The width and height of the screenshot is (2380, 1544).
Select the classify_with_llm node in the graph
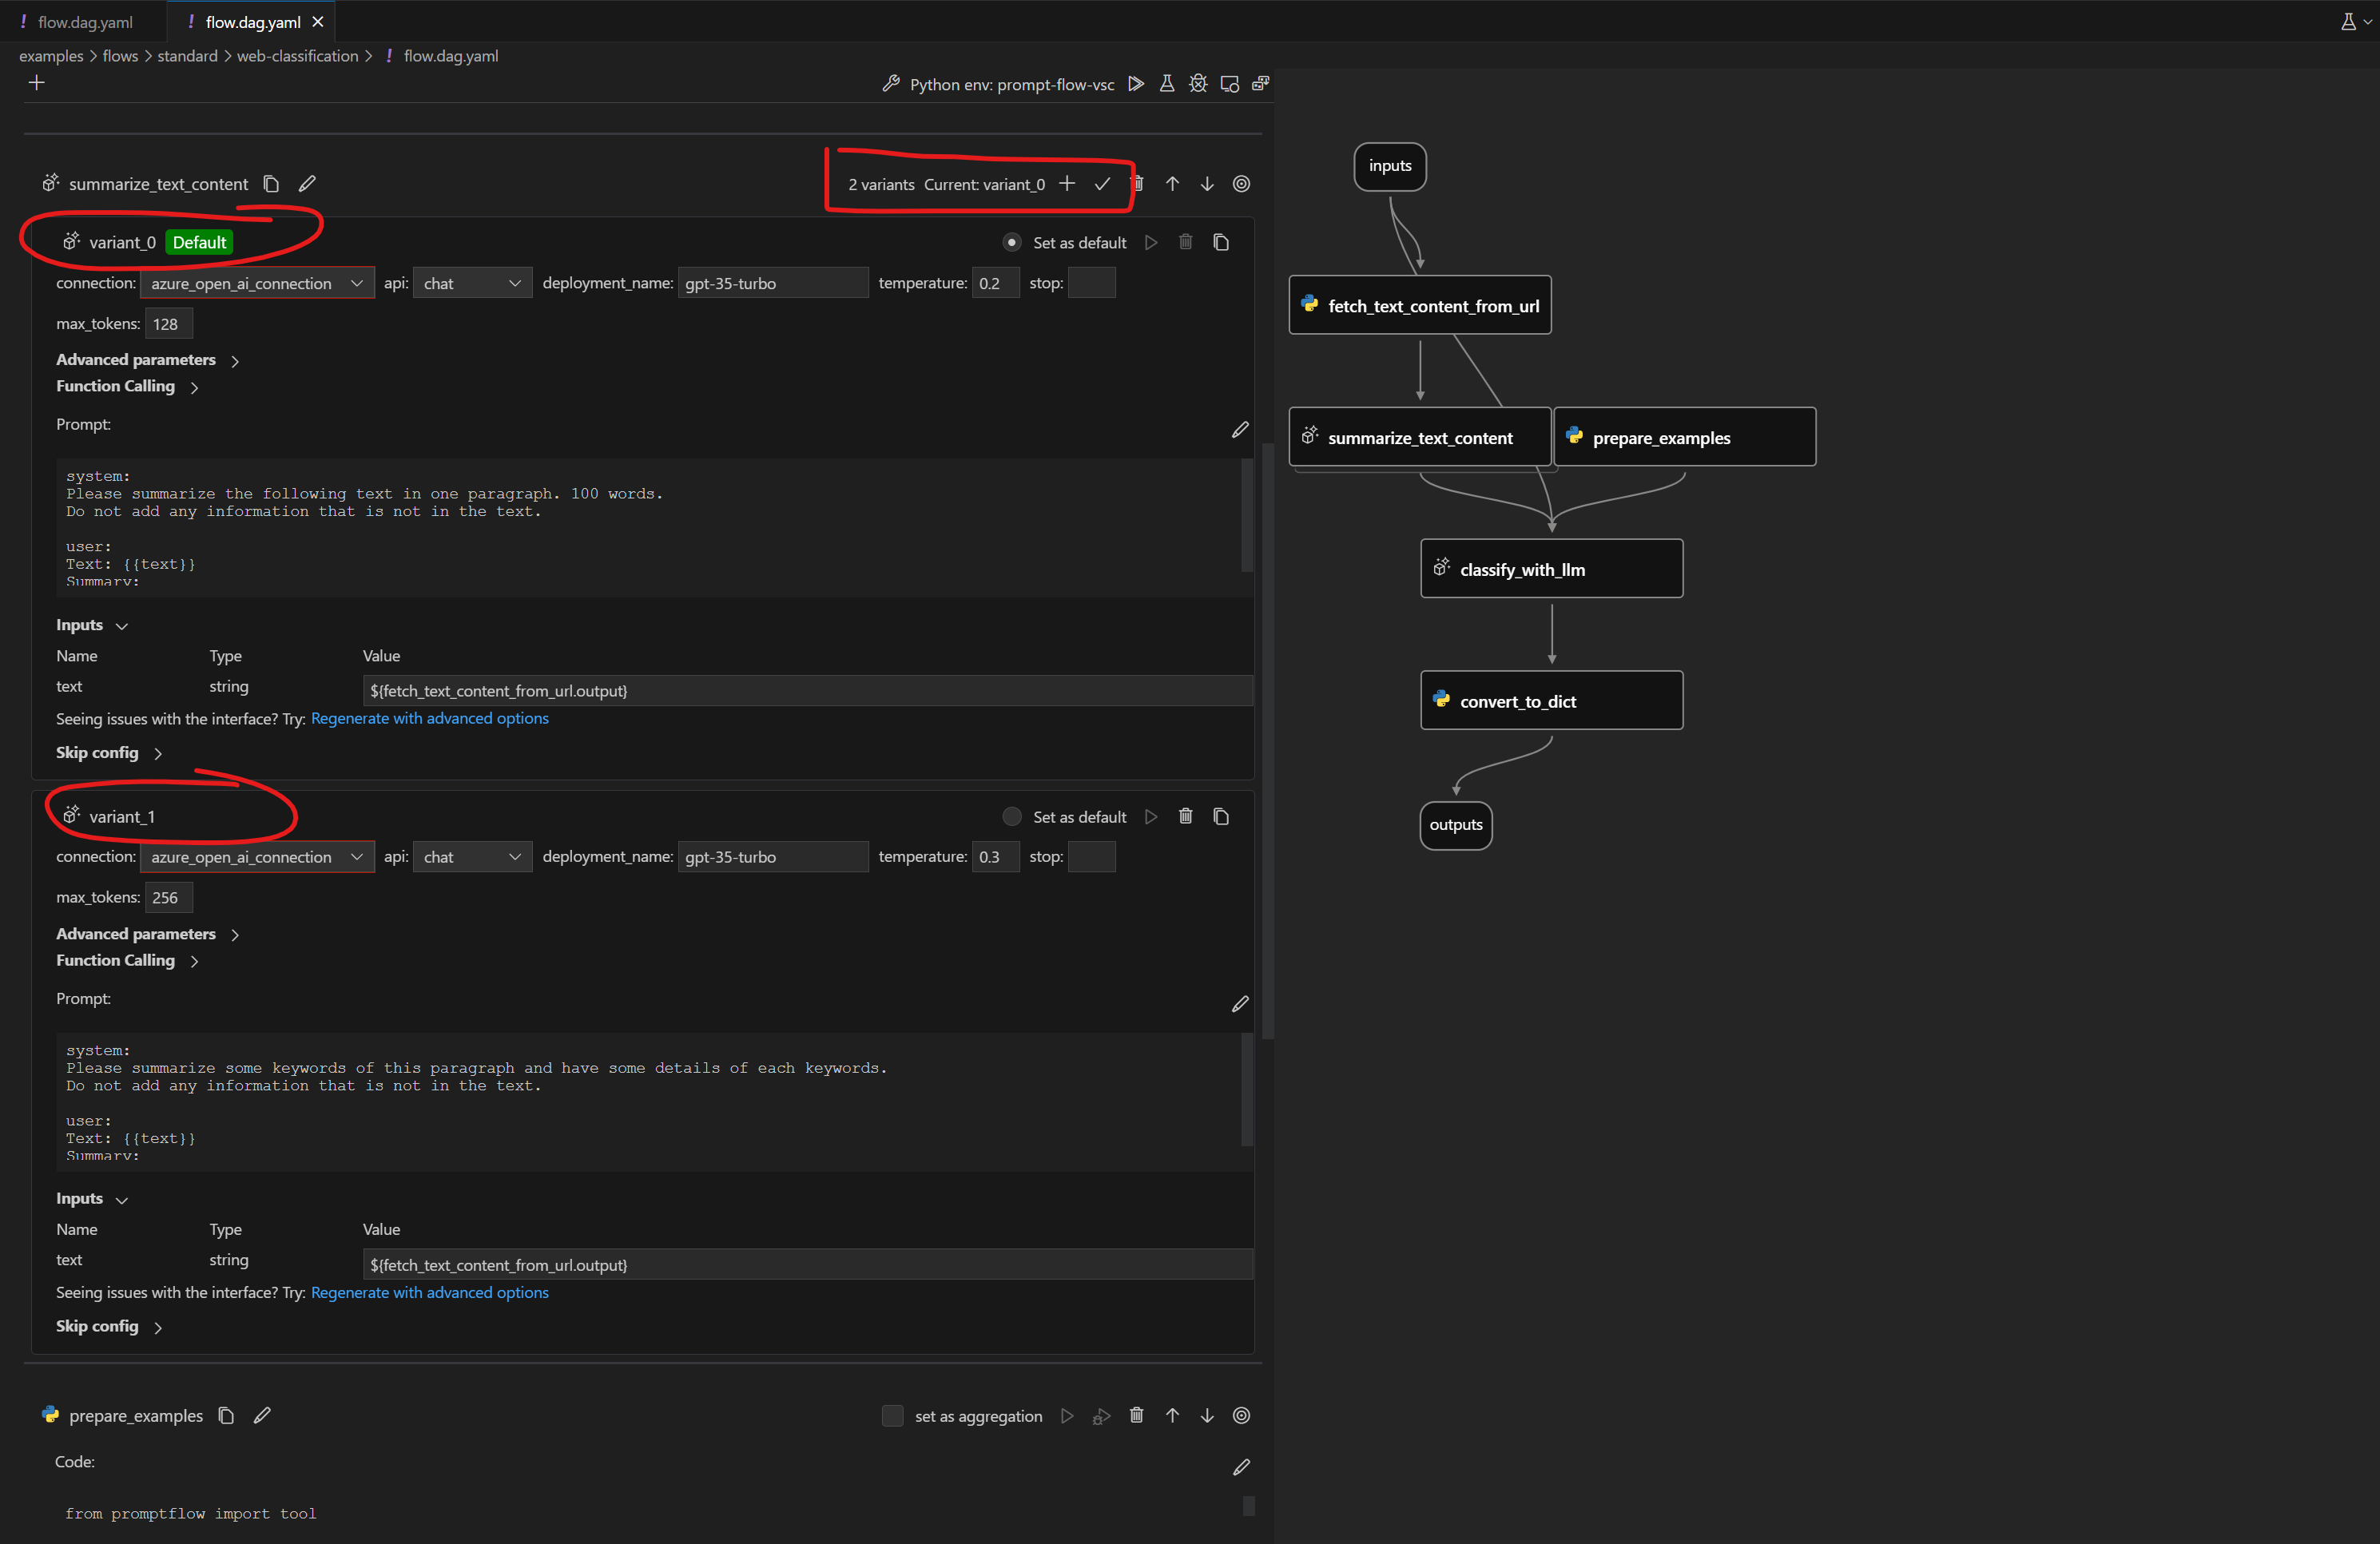(1551, 569)
